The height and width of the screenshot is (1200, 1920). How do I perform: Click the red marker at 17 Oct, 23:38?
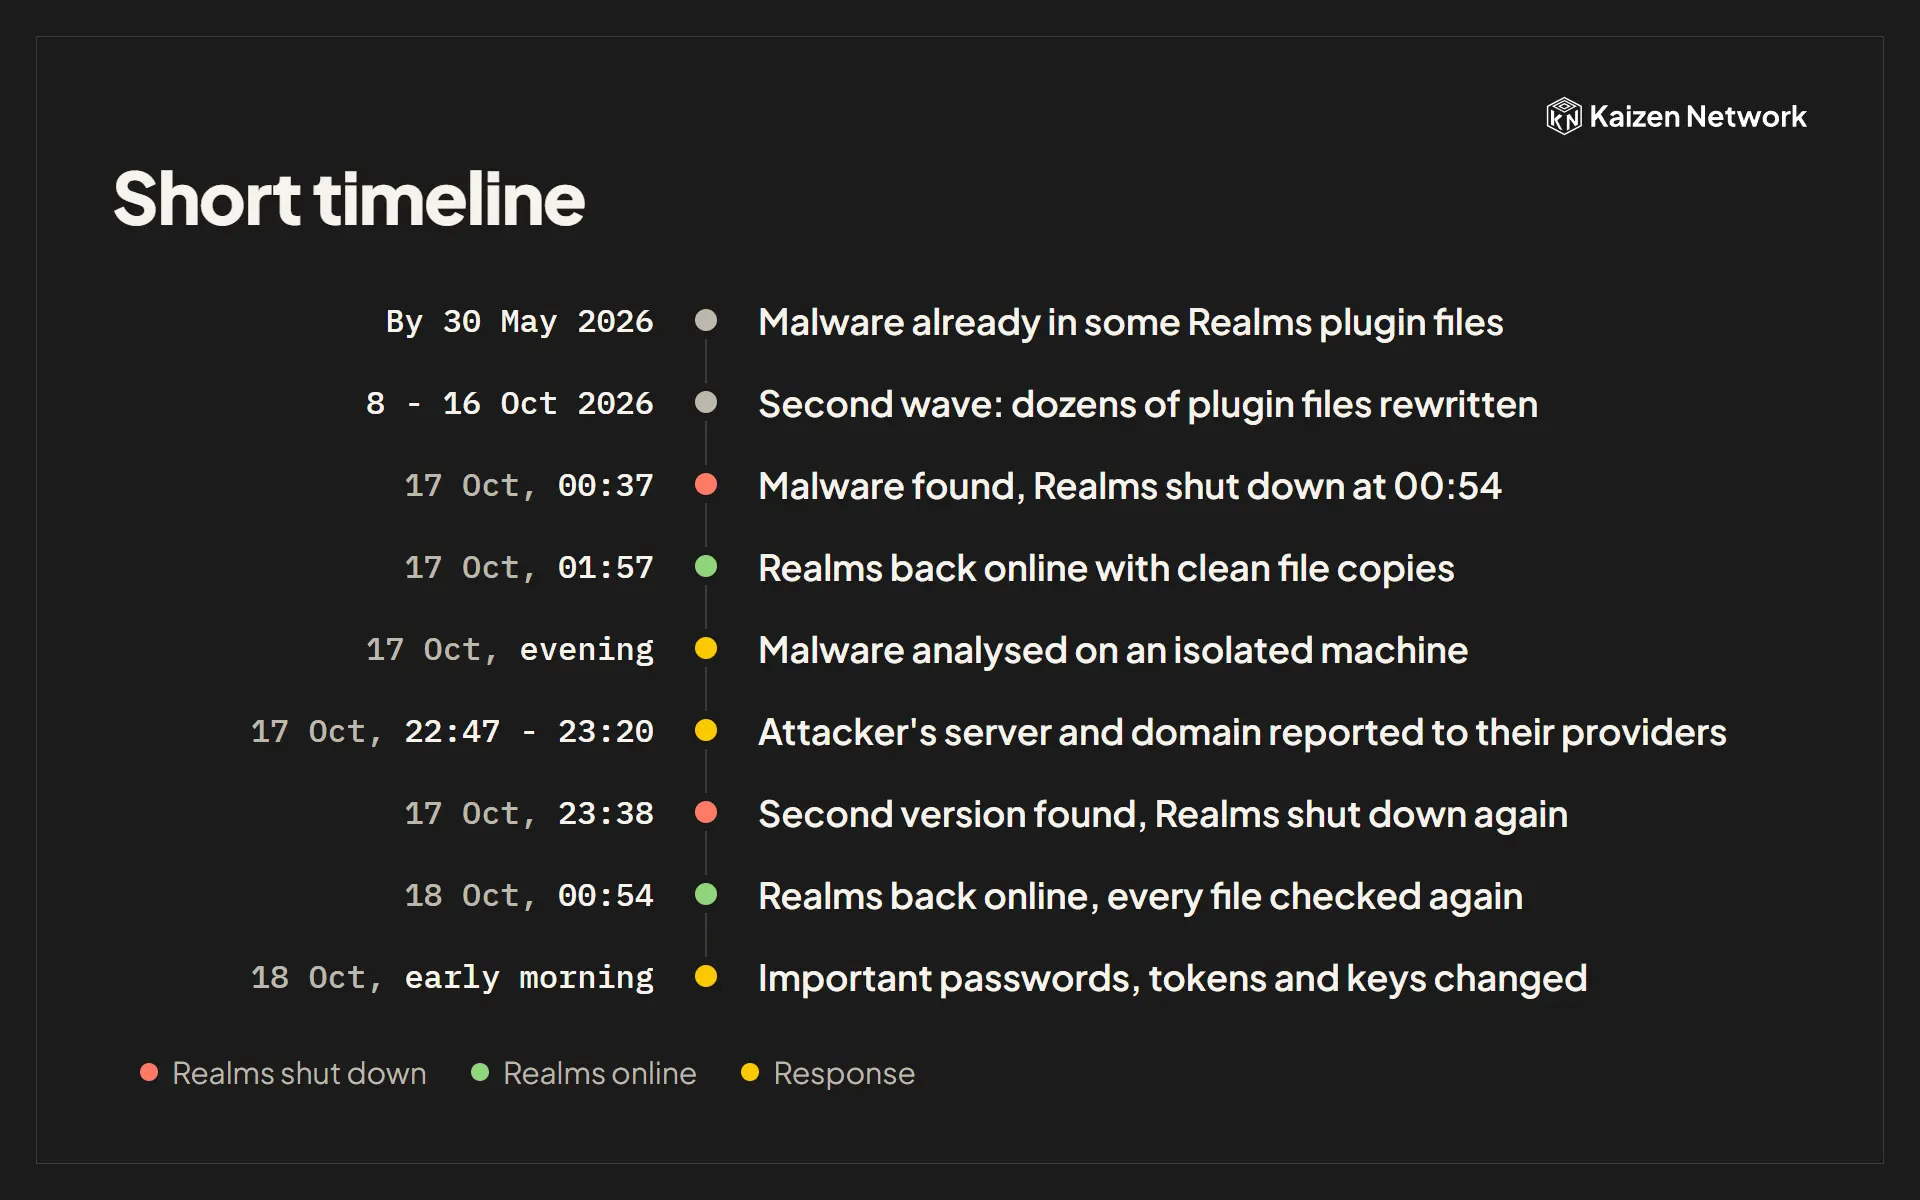click(706, 812)
